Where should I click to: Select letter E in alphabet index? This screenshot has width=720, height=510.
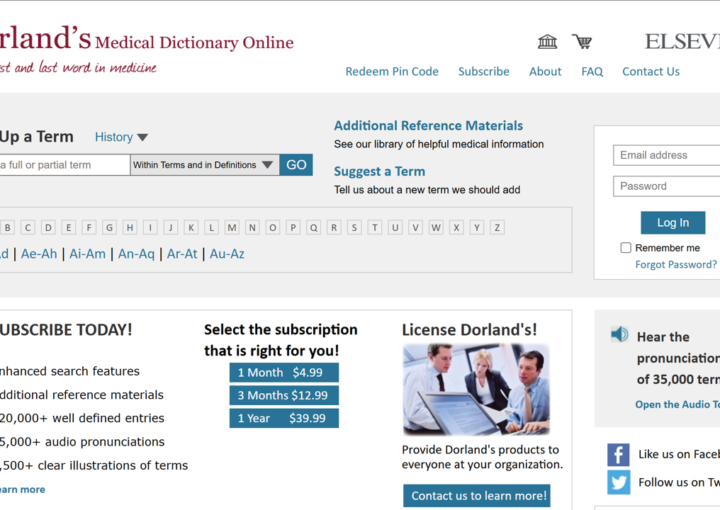(x=68, y=227)
